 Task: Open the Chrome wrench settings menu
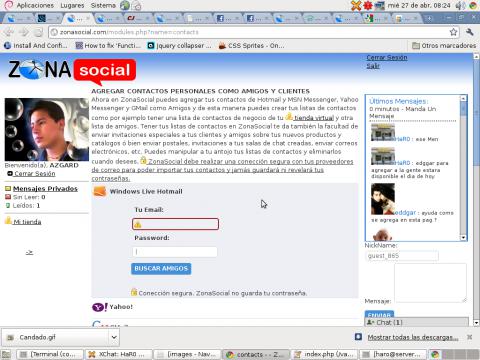[470, 32]
